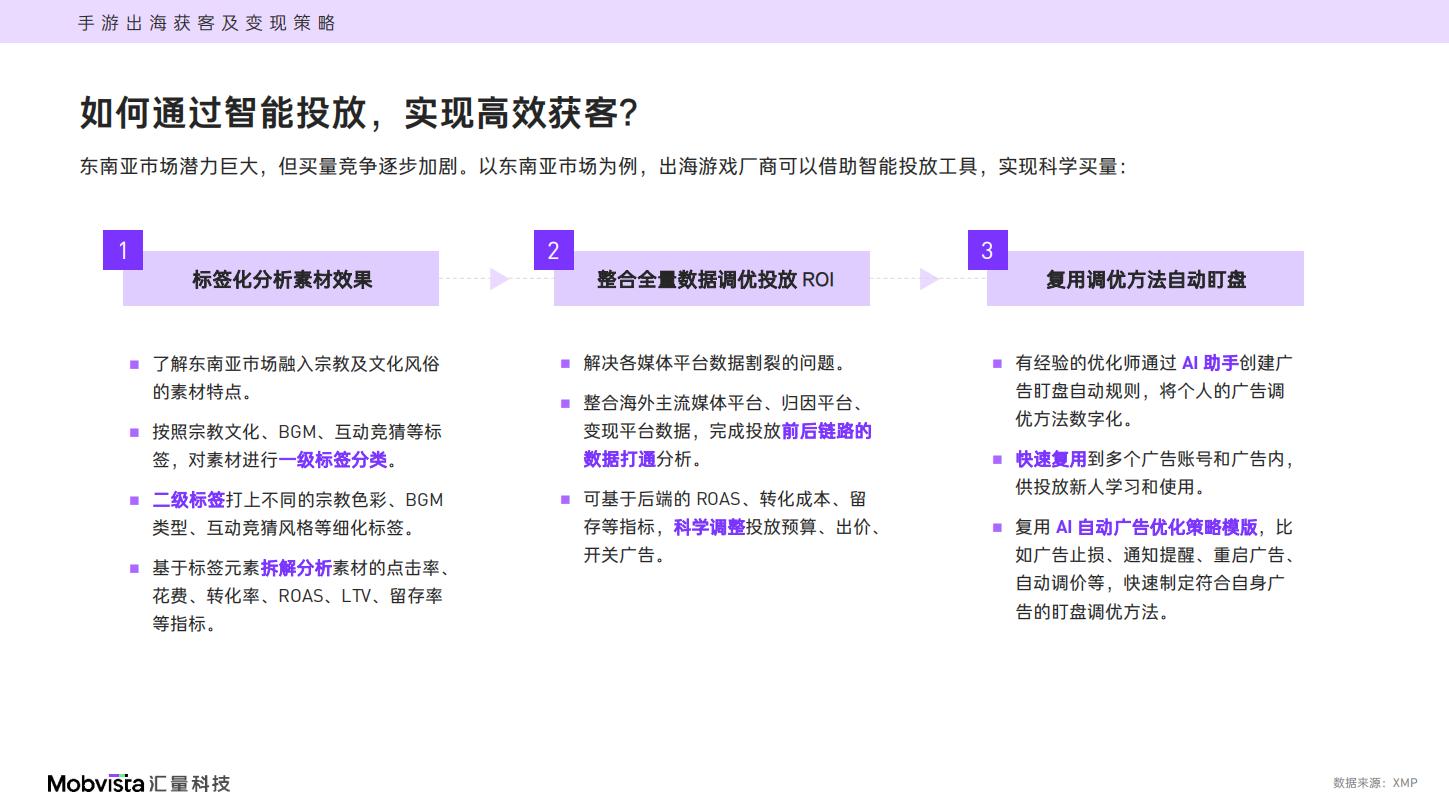Click the intro sentence starting with 东南亚市场潜力巨大
The image size is (1449, 809).
tap(603, 166)
